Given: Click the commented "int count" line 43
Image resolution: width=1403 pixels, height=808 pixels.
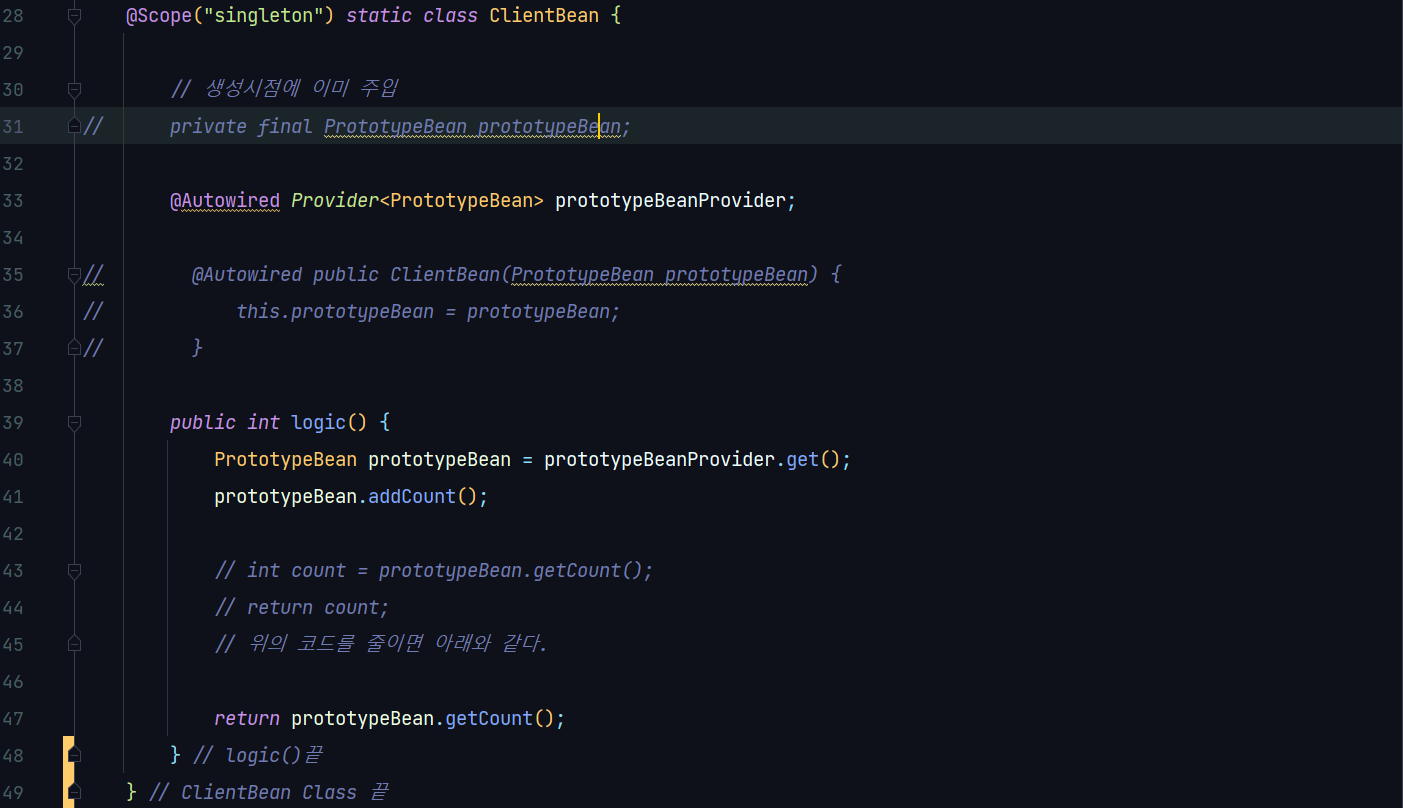Looking at the screenshot, I should 434,570.
